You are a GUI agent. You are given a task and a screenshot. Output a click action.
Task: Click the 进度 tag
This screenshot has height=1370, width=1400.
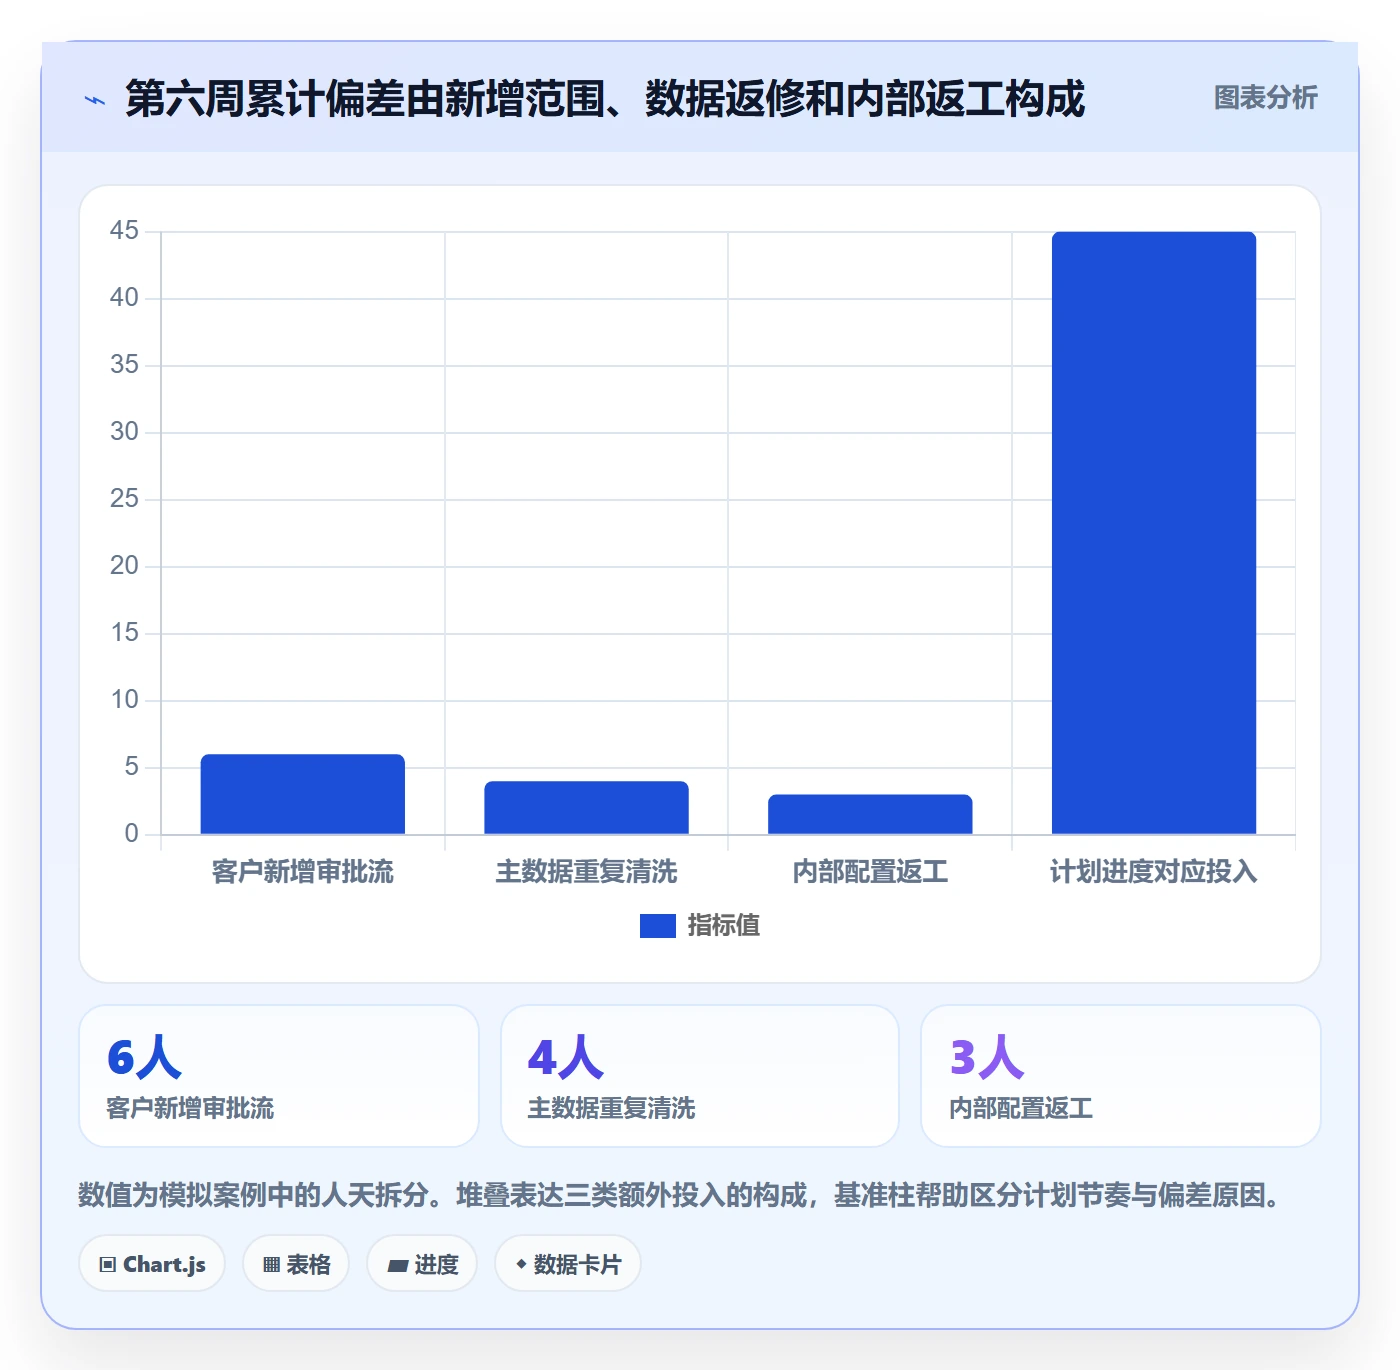tap(422, 1264)
